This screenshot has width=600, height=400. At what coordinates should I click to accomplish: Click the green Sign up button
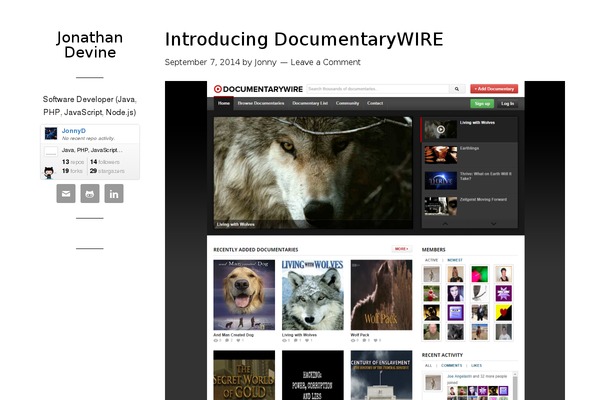482,104
